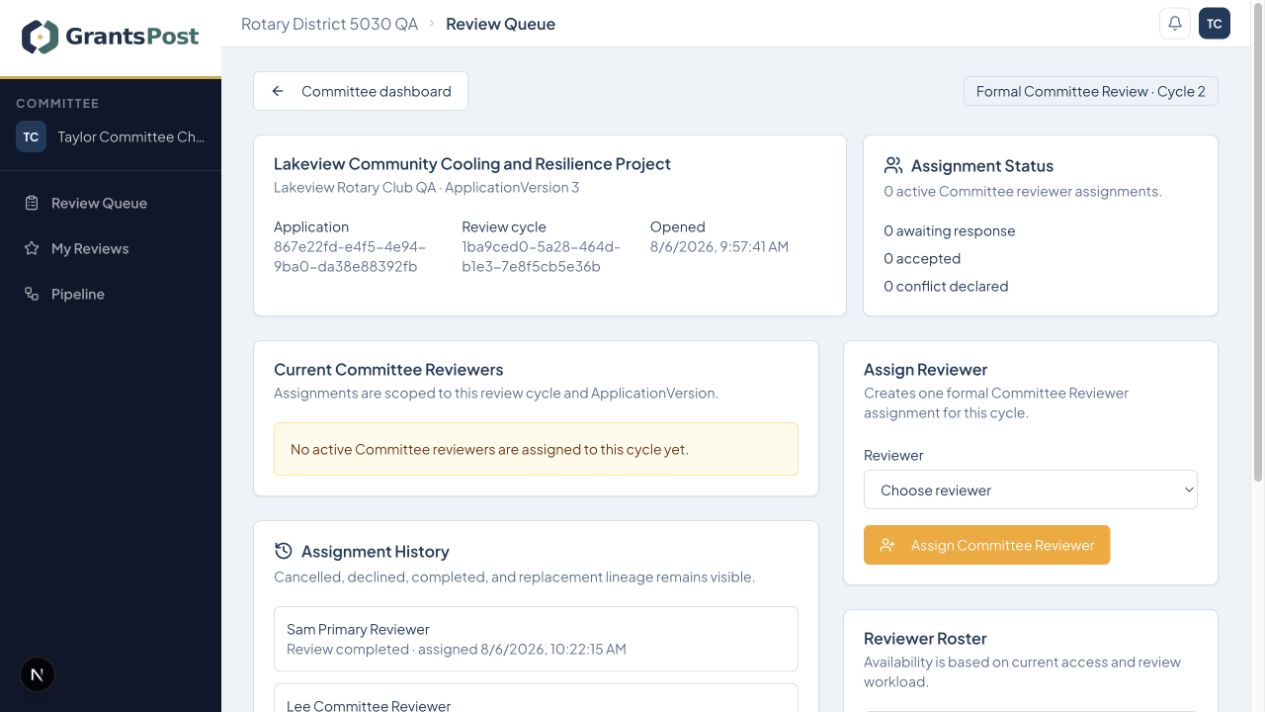Click the Assign Reviewer heading

(x=925, y=370)
